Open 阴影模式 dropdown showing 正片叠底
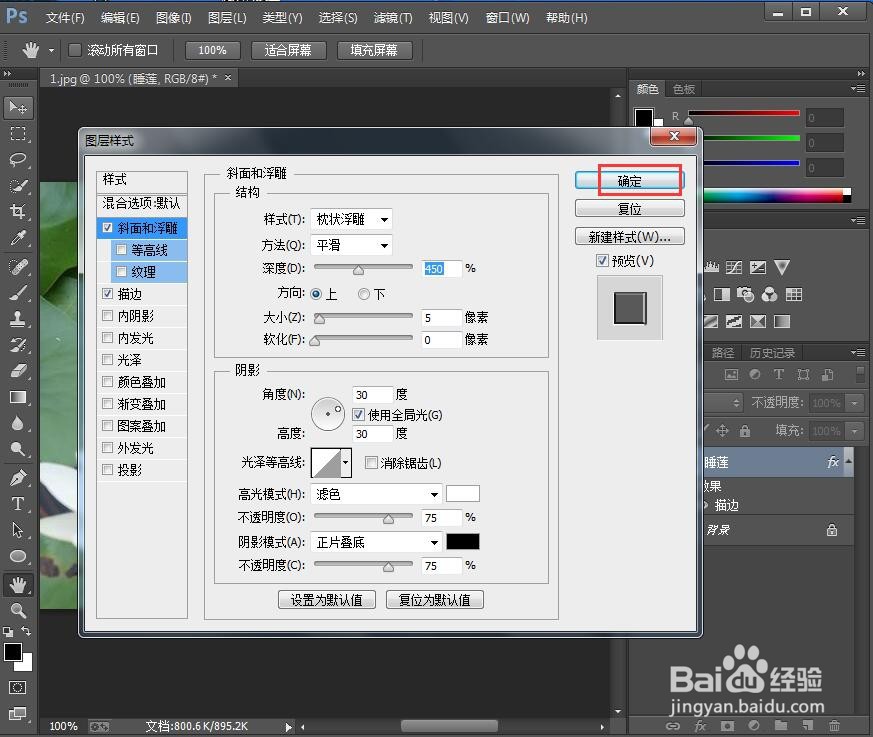873x737 pixels. point(376,542)
